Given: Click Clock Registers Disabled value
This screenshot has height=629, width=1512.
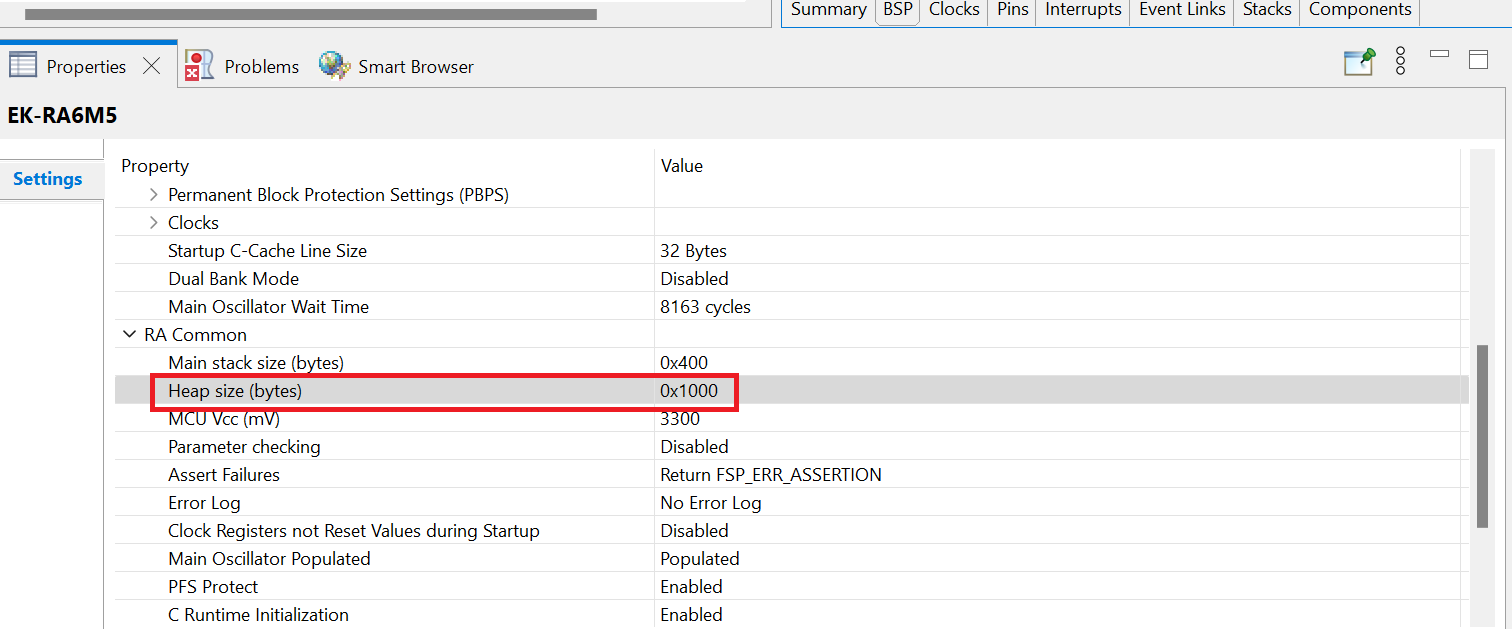Looking at the screenshot, I should coord(694,531).
